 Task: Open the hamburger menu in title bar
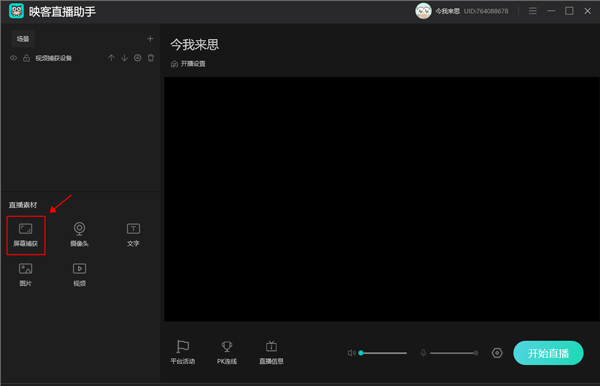coord(533,11)
